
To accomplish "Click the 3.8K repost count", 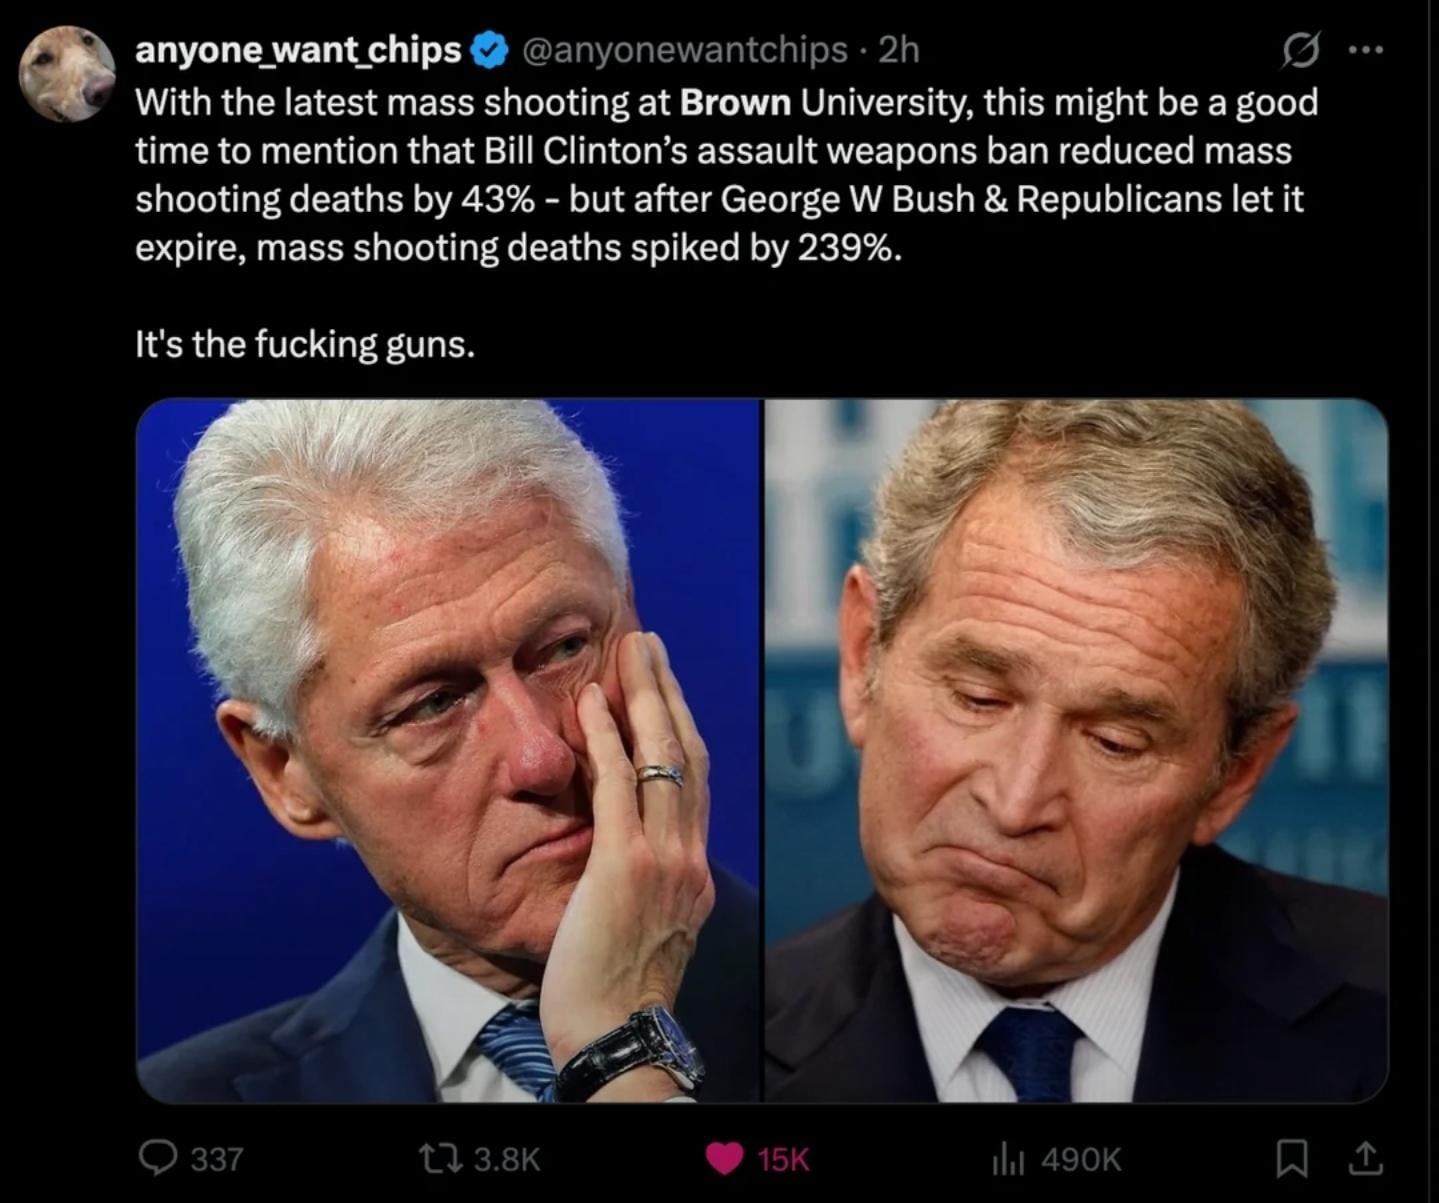I will [506, 1159].
